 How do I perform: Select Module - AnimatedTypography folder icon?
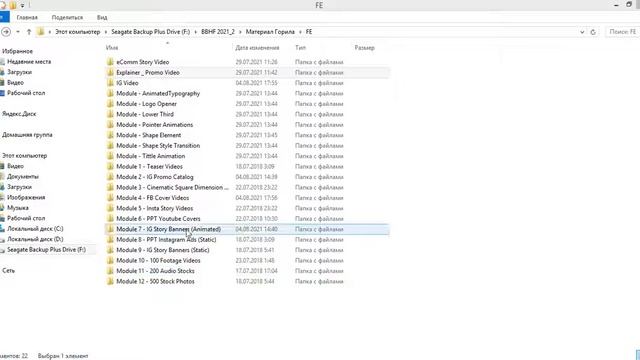click(110, 93)
